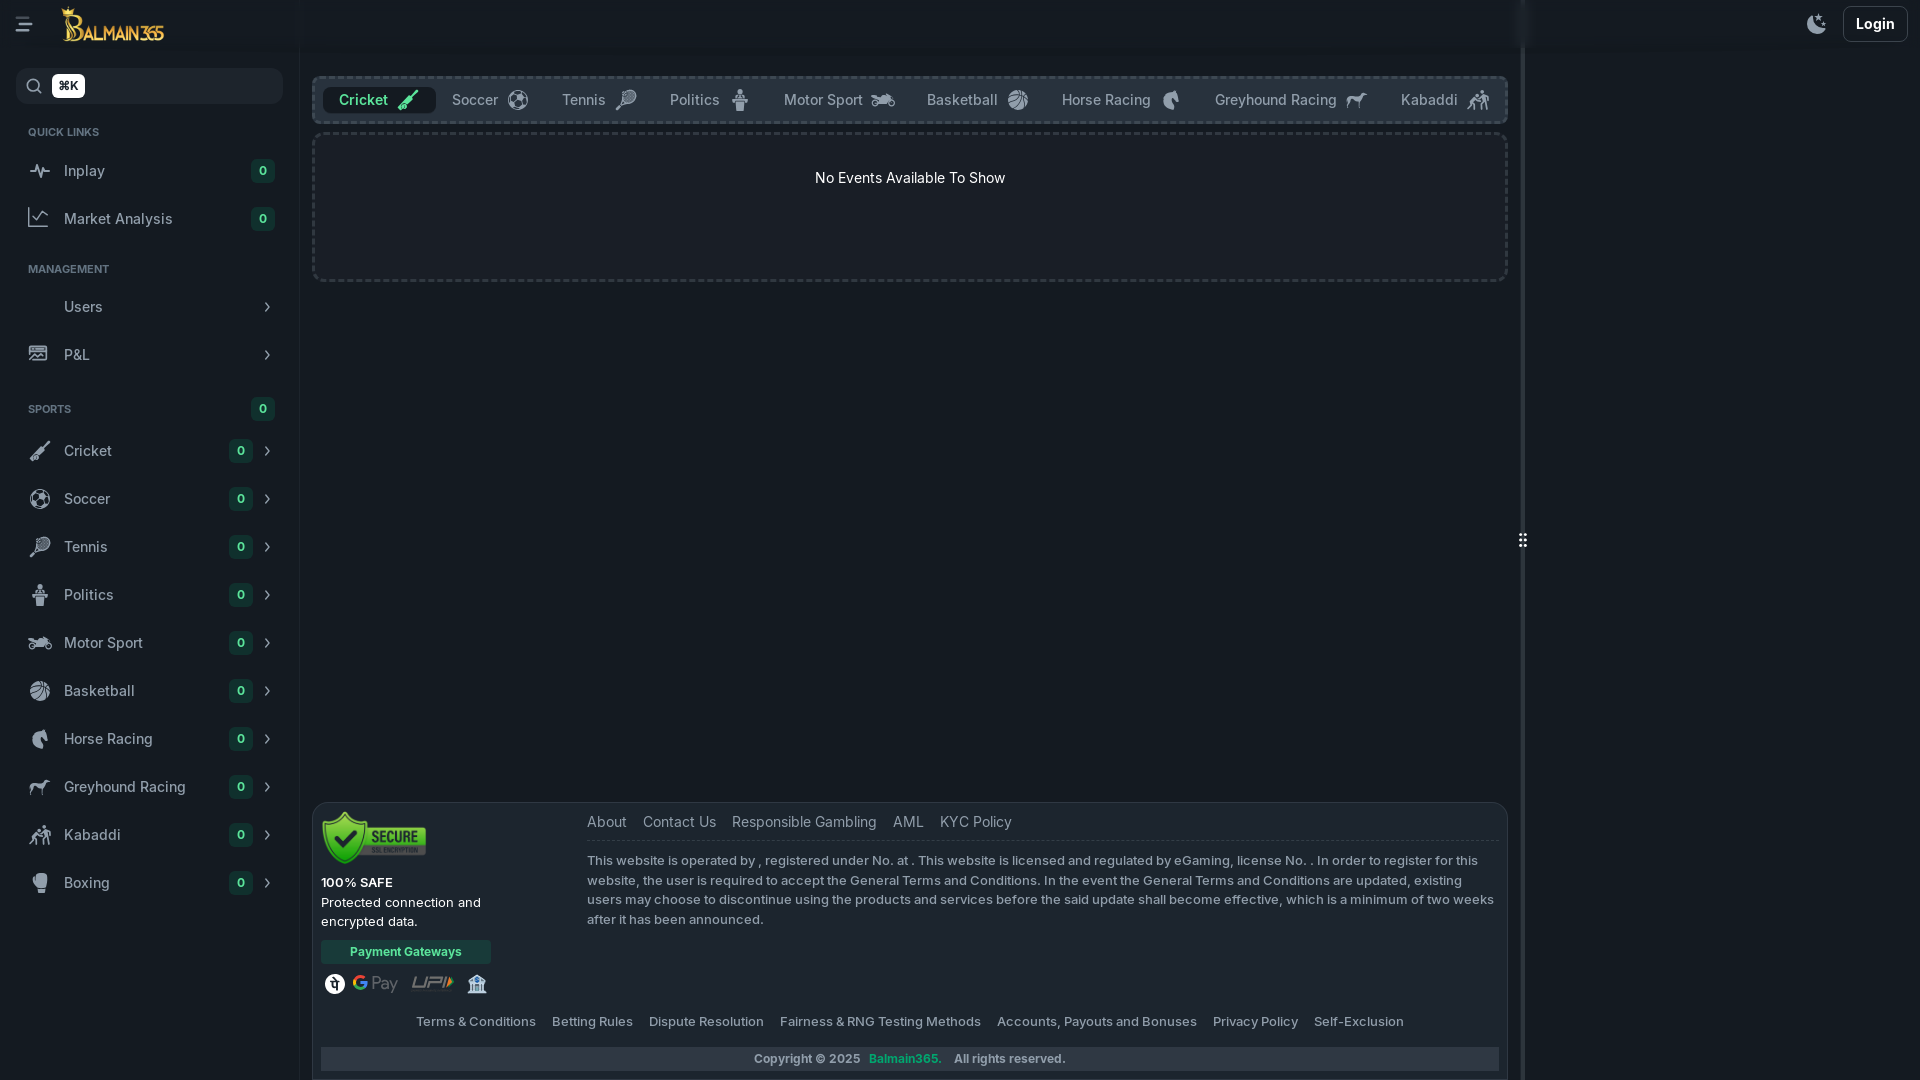Click the UPI payment logo
This screenshot has height=1080, width=1920.
(432, 983)
